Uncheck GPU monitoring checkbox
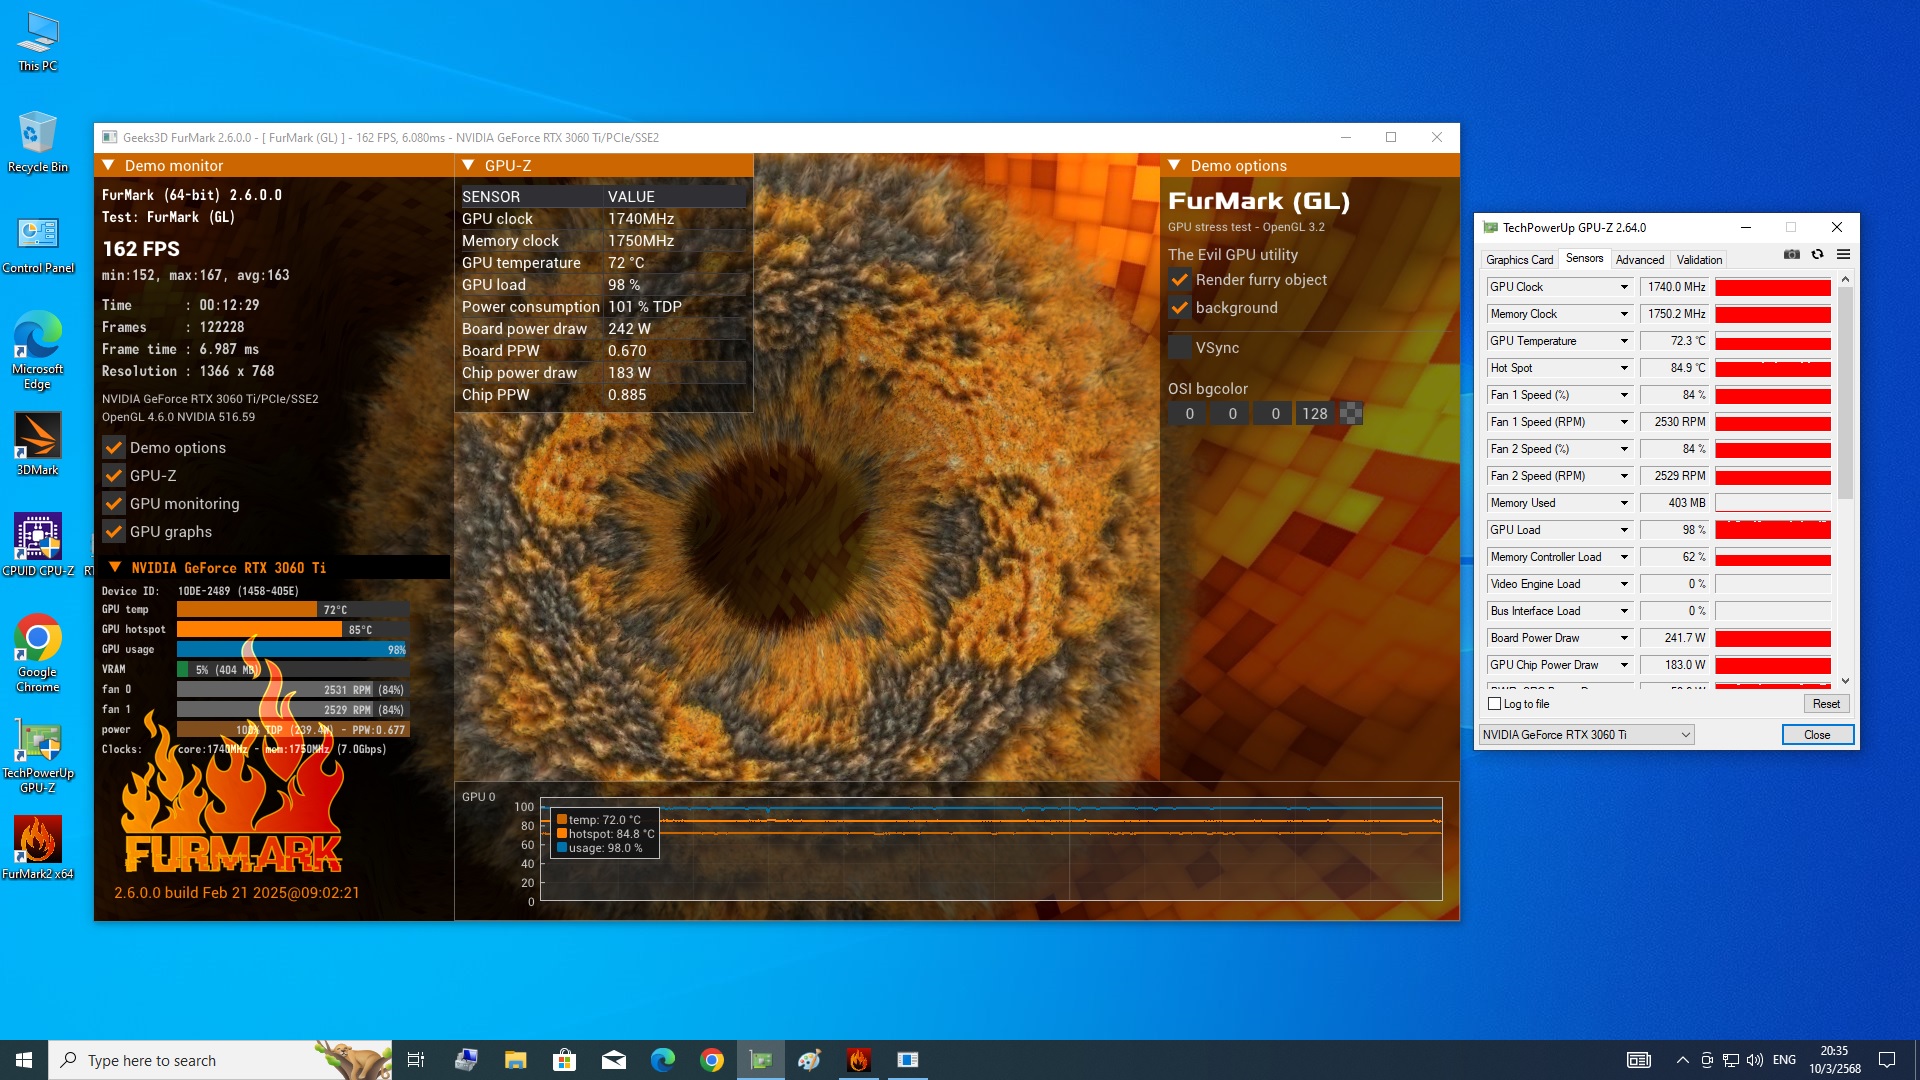 (114, 504)
